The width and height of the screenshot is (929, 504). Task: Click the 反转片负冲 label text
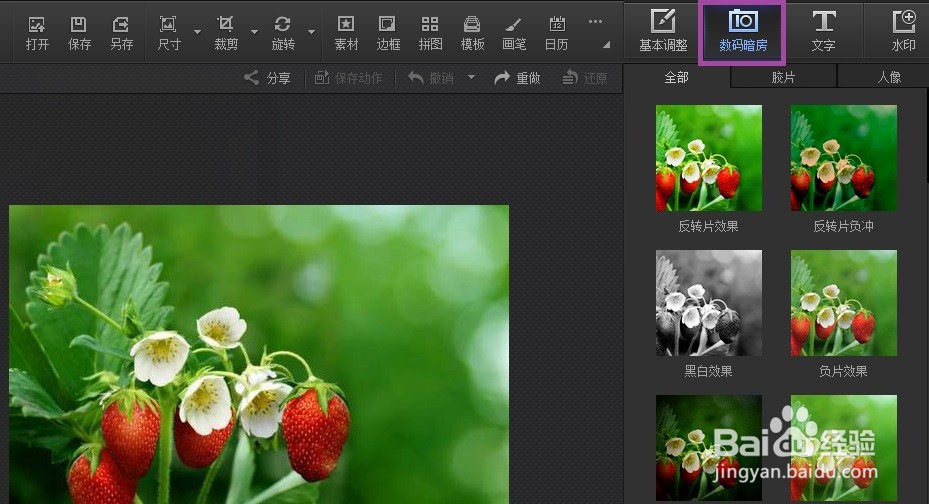(843, 226)
